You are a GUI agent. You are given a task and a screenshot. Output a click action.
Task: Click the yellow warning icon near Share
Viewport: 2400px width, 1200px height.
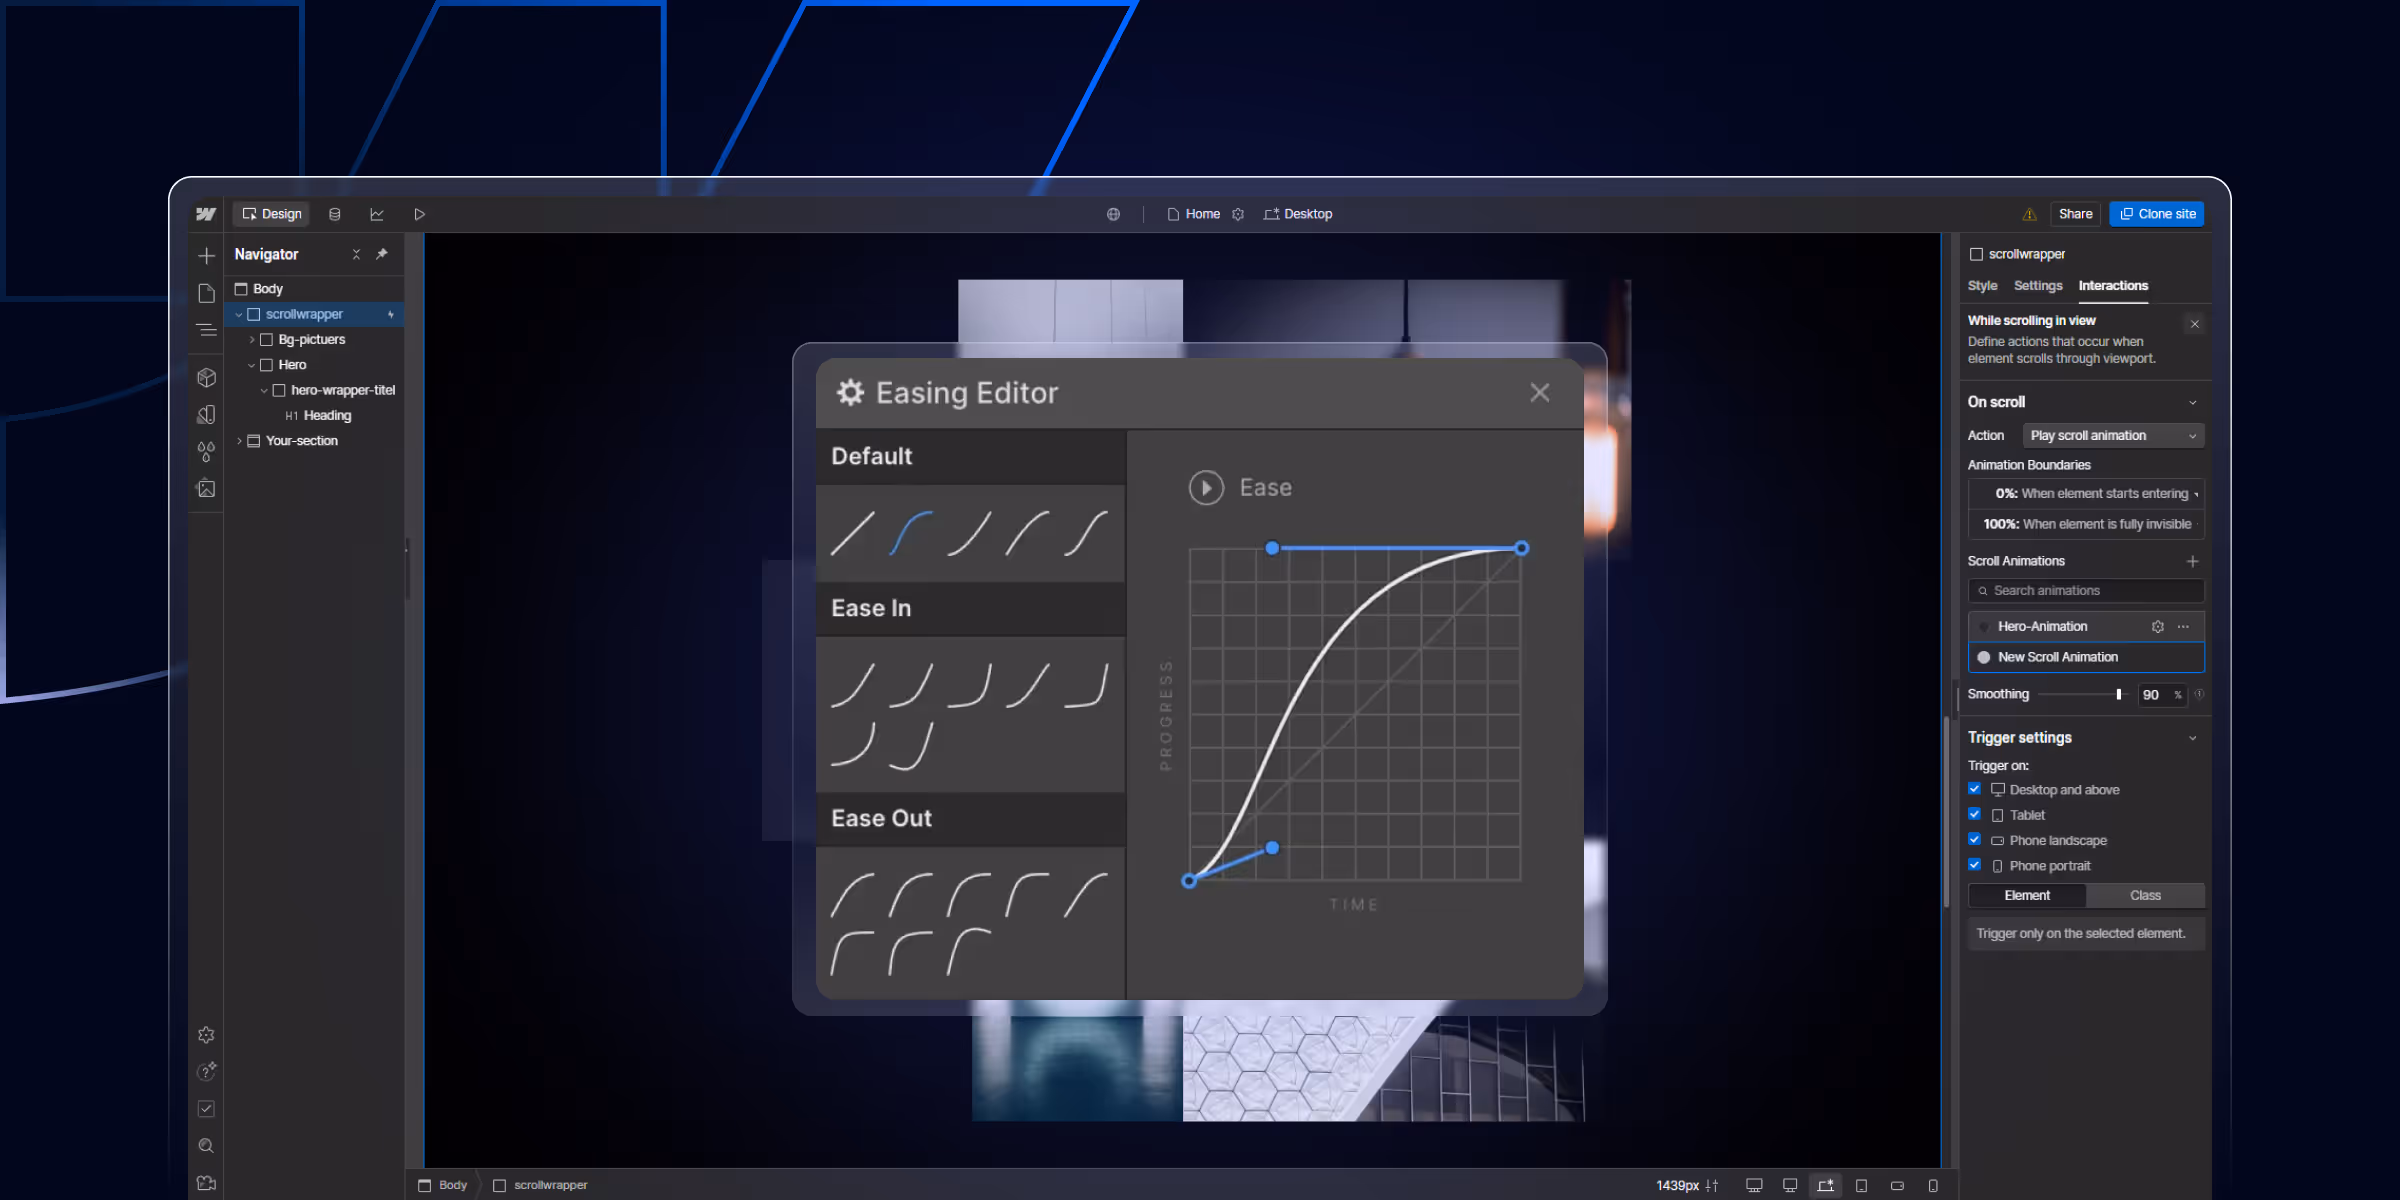click(x=2029, y=214)
